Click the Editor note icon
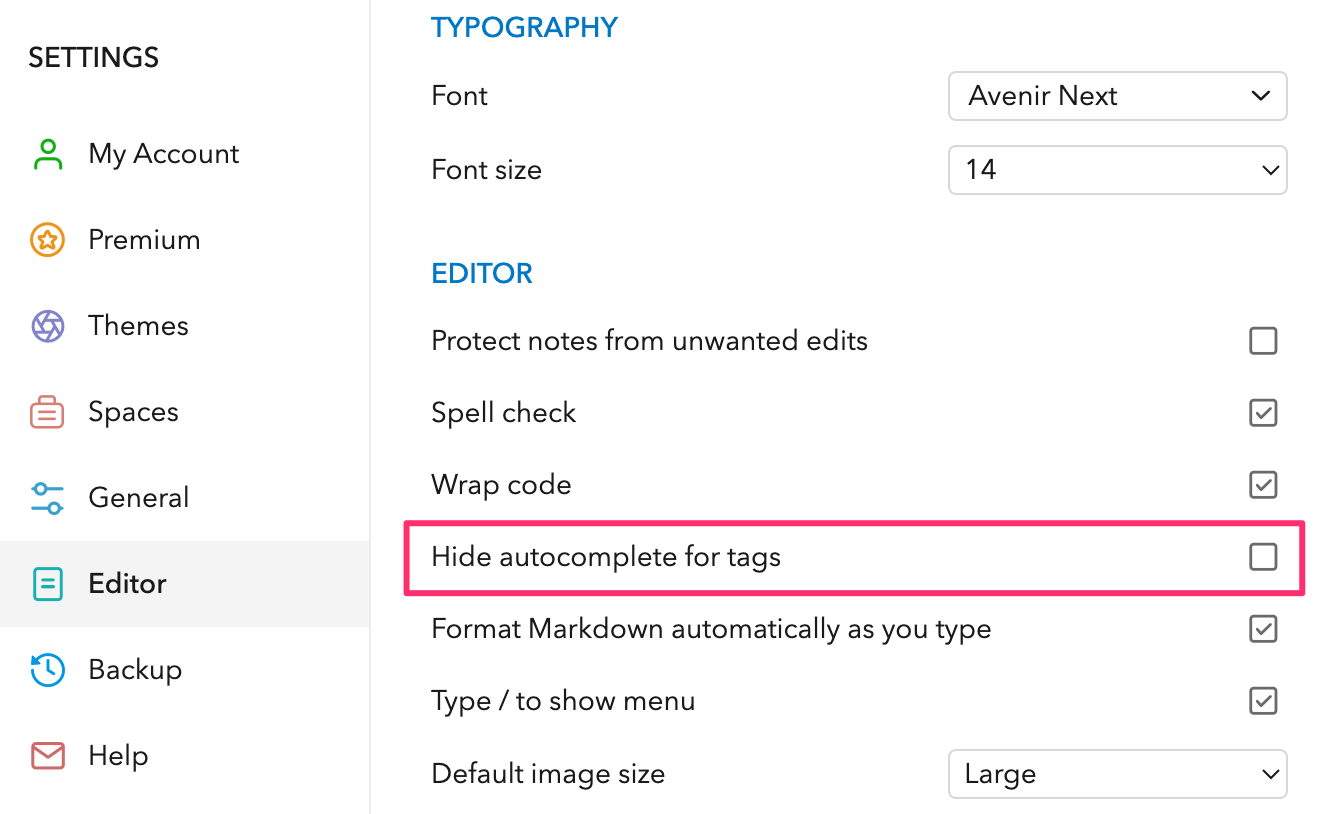The image size is (1322, 814). tap(47, 584)
